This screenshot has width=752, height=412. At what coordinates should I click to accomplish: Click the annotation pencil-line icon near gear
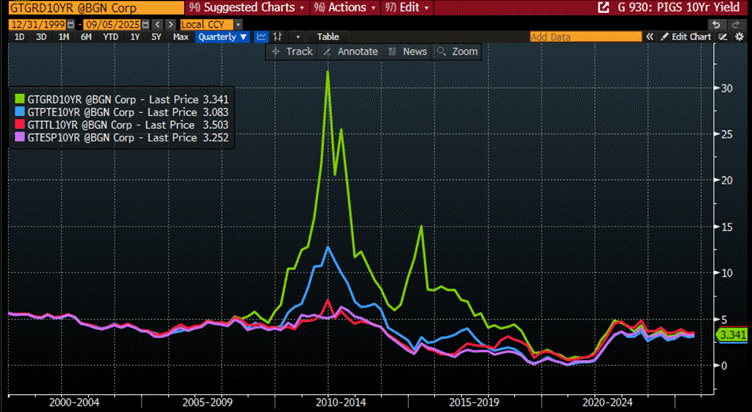click(x=723, y=37)
